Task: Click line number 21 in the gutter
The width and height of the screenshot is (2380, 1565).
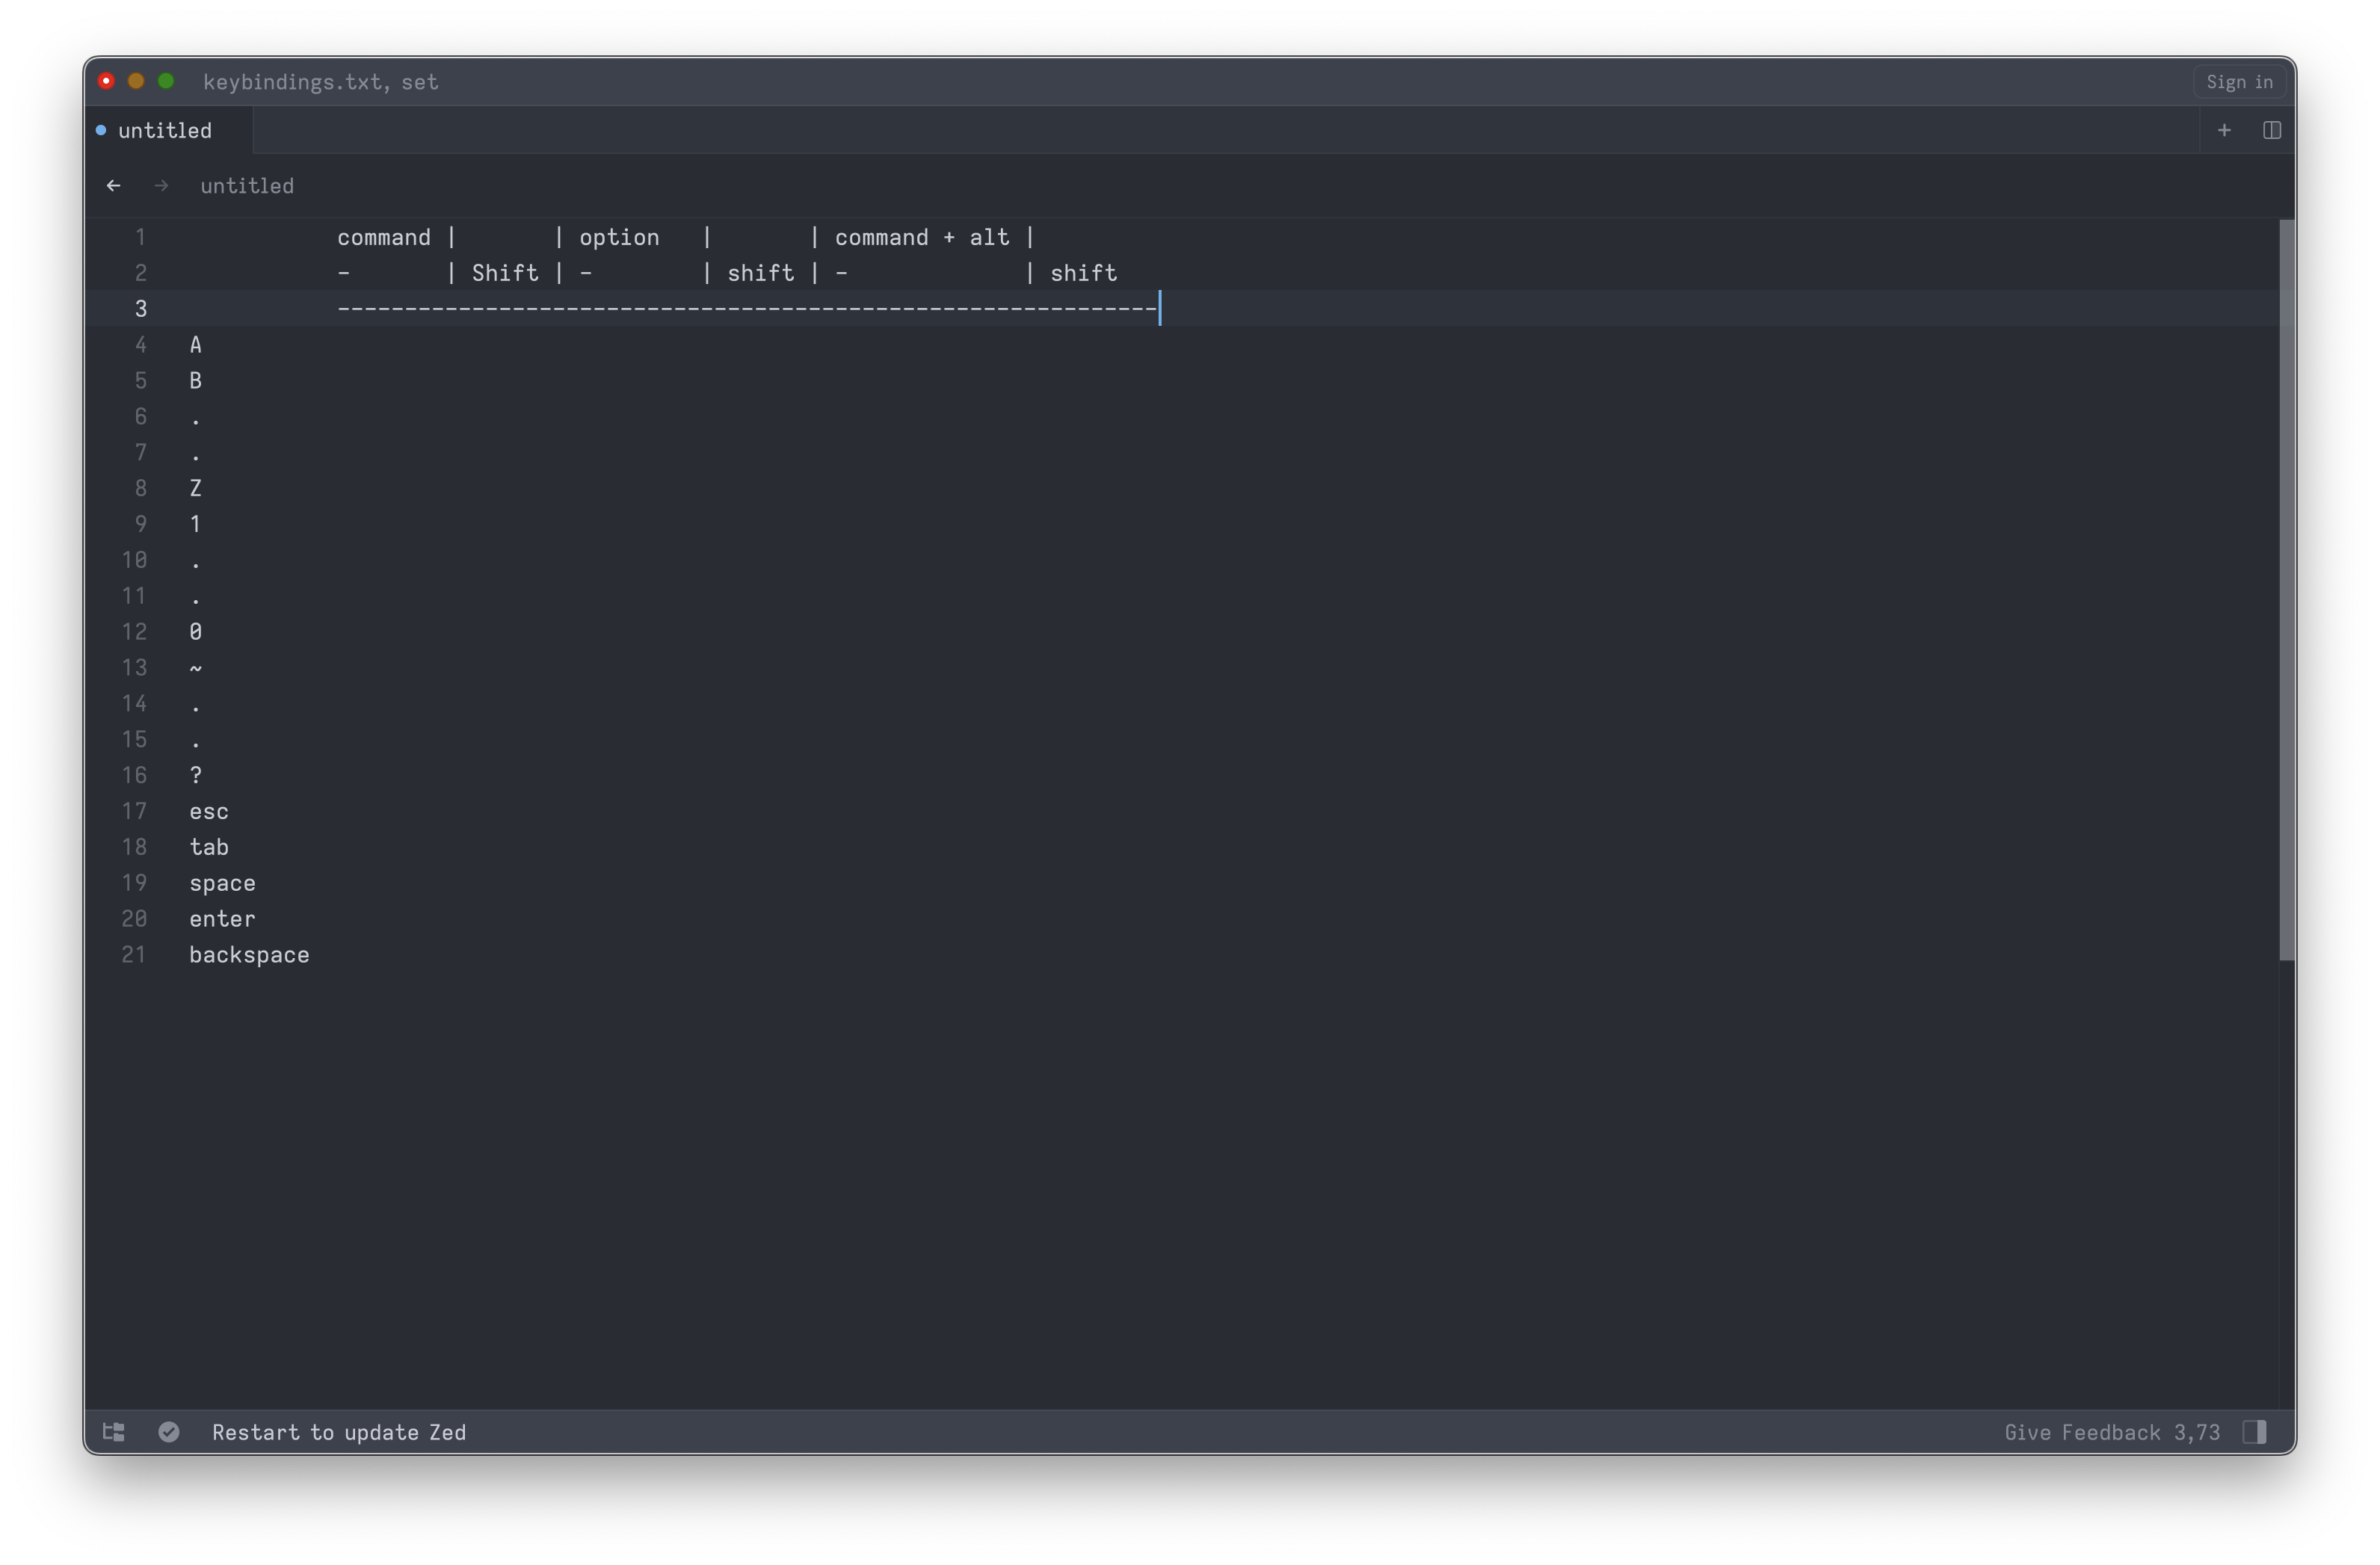Action: point(134,955)
